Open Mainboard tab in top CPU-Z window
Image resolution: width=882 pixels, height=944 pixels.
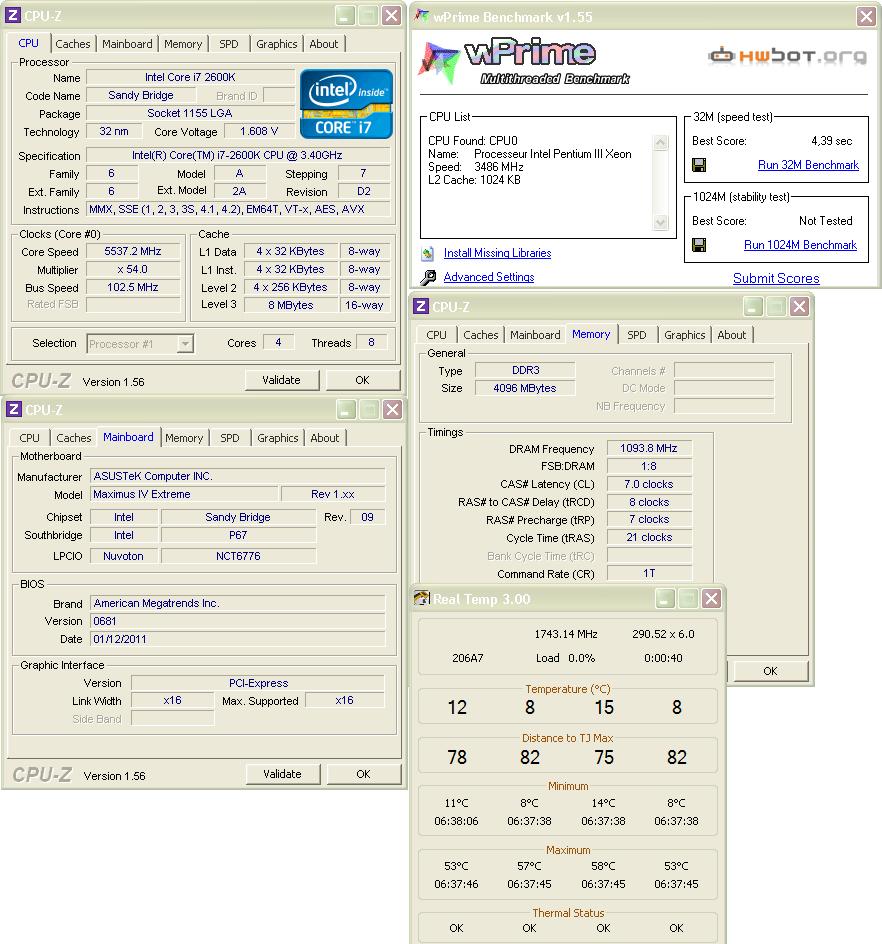(x=127, y=44)
